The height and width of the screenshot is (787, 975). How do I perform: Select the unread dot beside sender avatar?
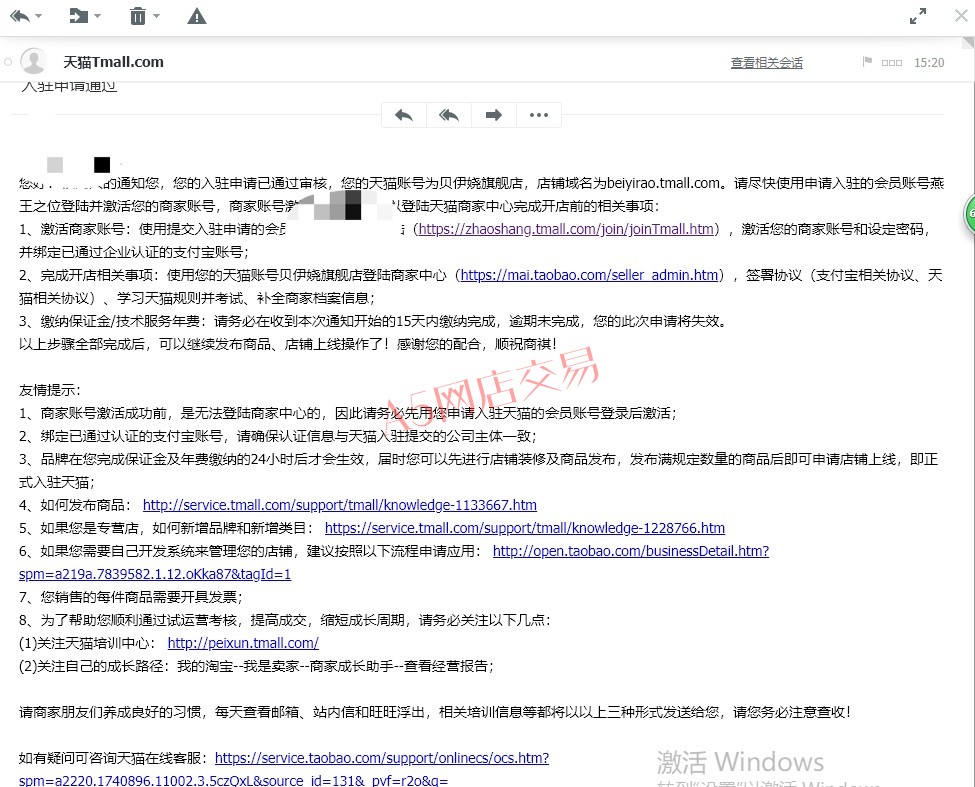[x=8, y=62]
